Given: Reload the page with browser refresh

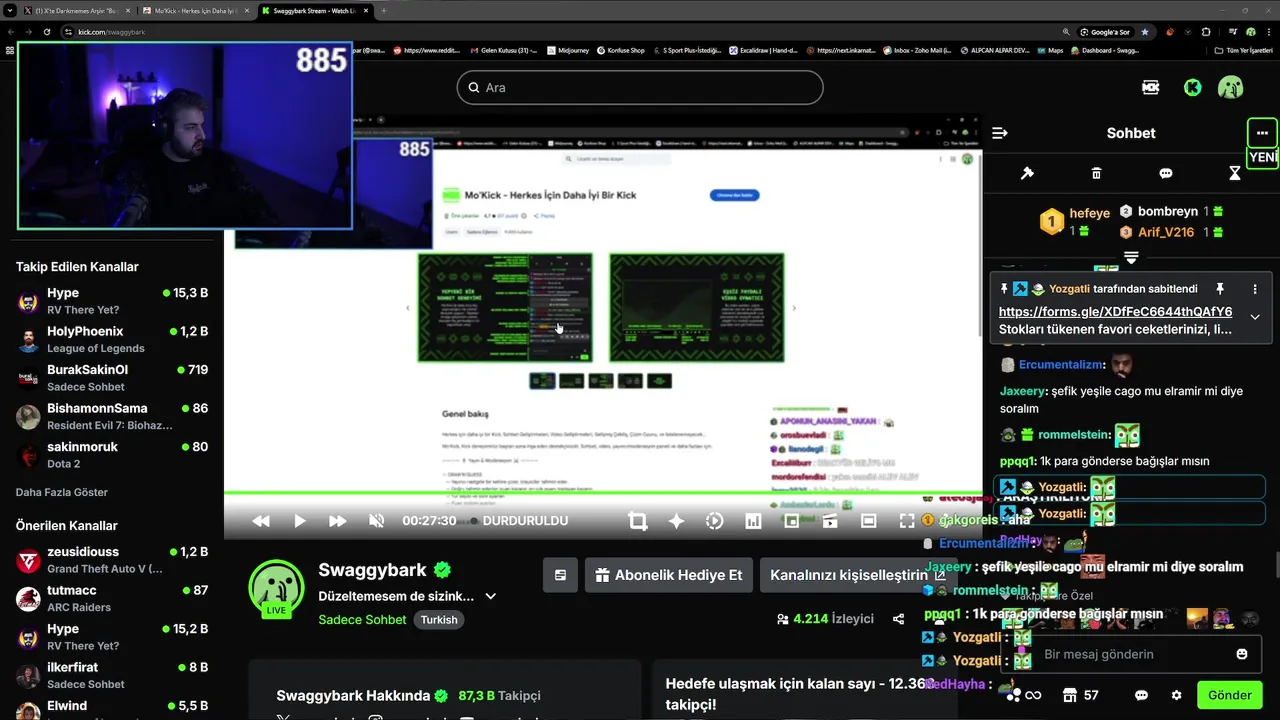Looking at the screenshot, I should pos(47,32).
